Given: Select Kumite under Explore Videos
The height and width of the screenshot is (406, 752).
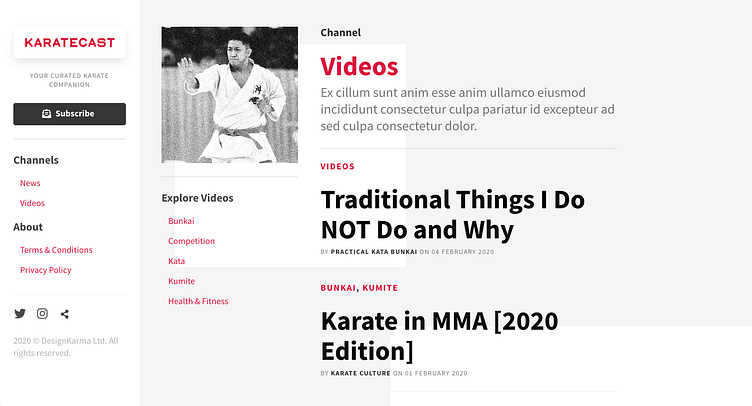Looking at the screenshot, I should click(182, 281).
